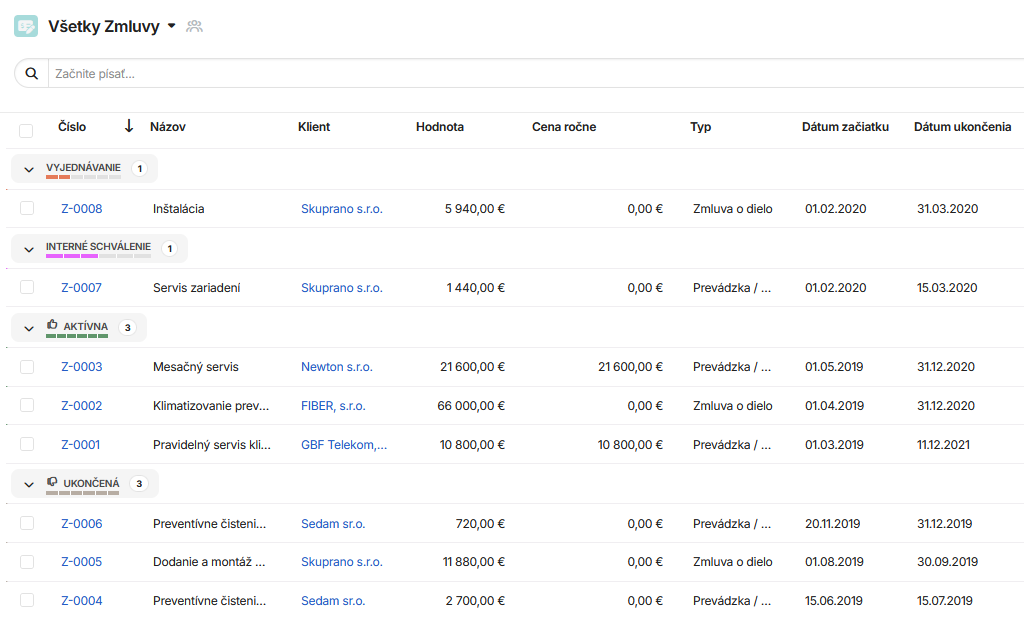
Task: Click the Dátum ukončenia column header
Action: click(962, 127)
